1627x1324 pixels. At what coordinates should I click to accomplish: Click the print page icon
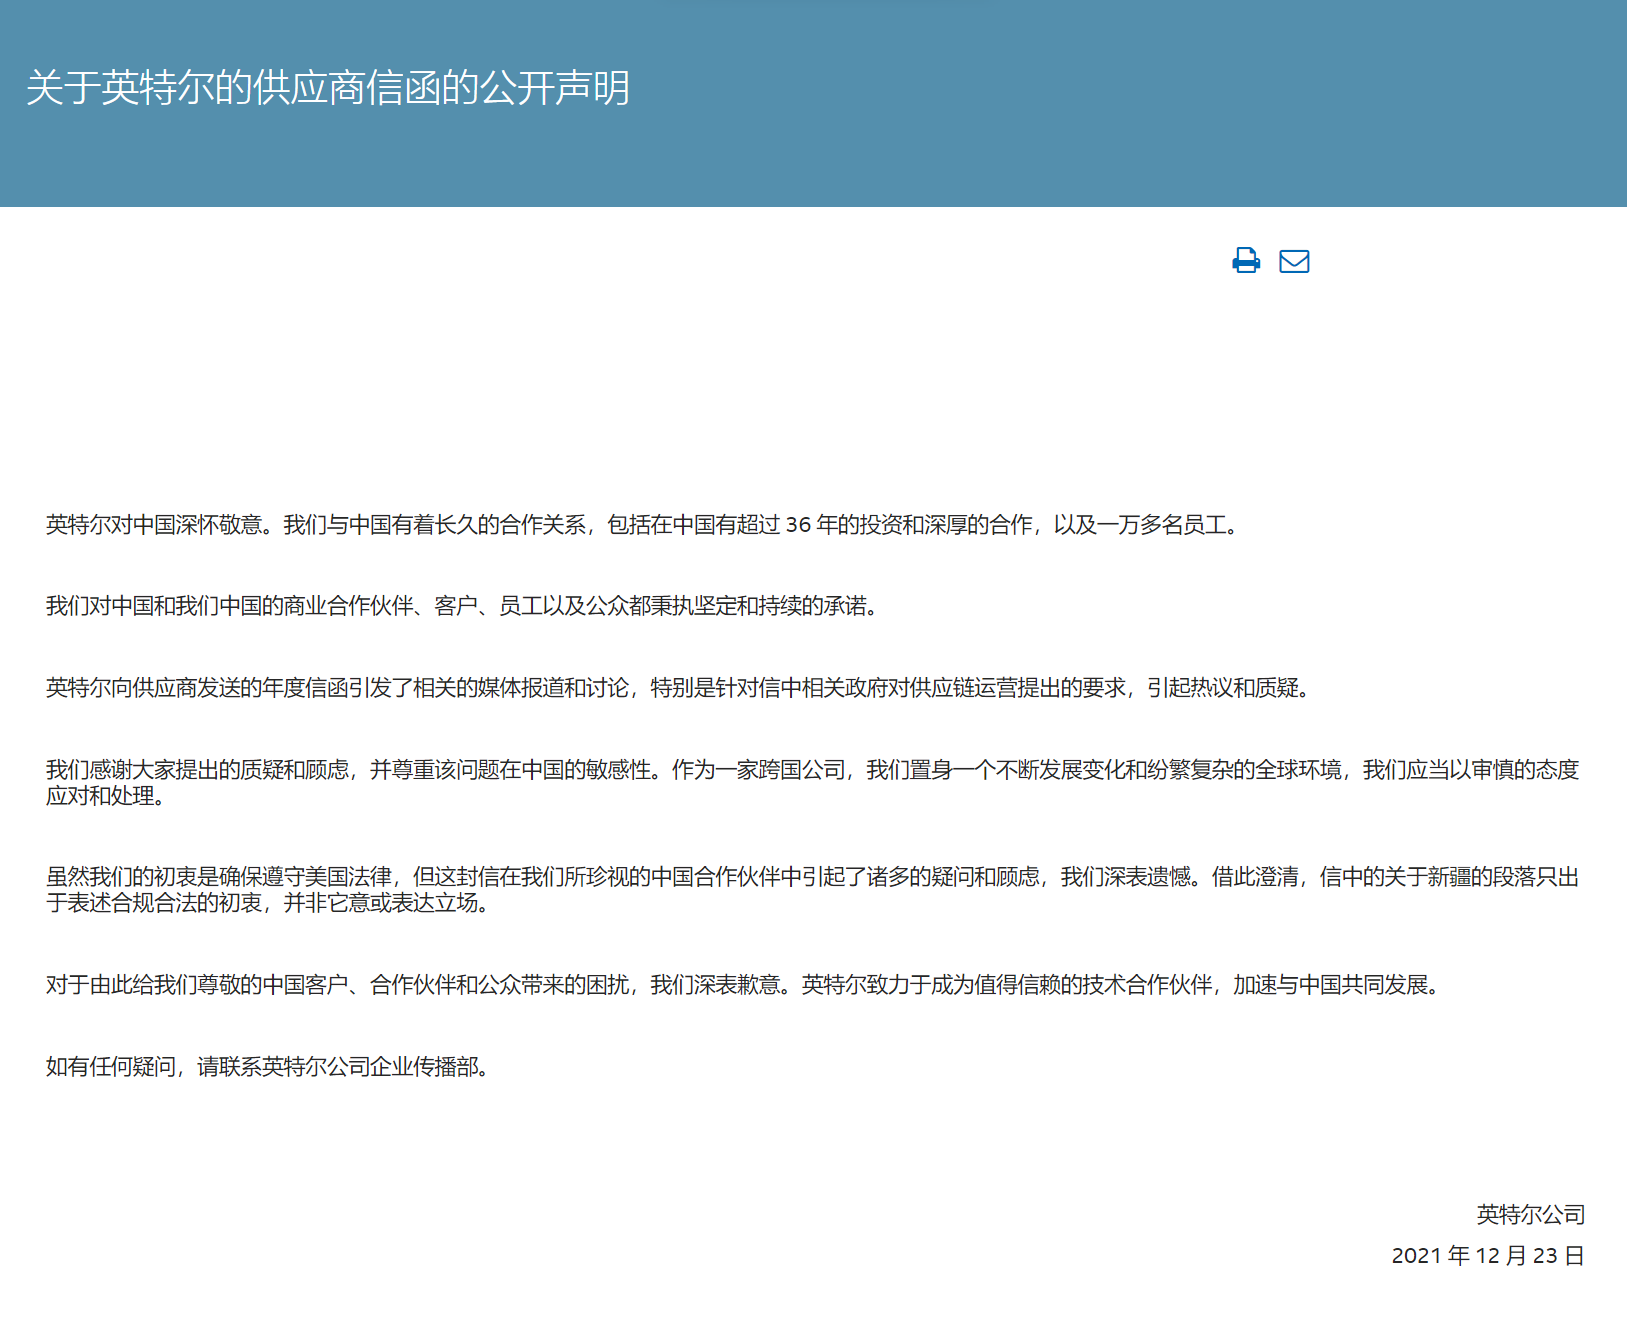point(1246,261)
